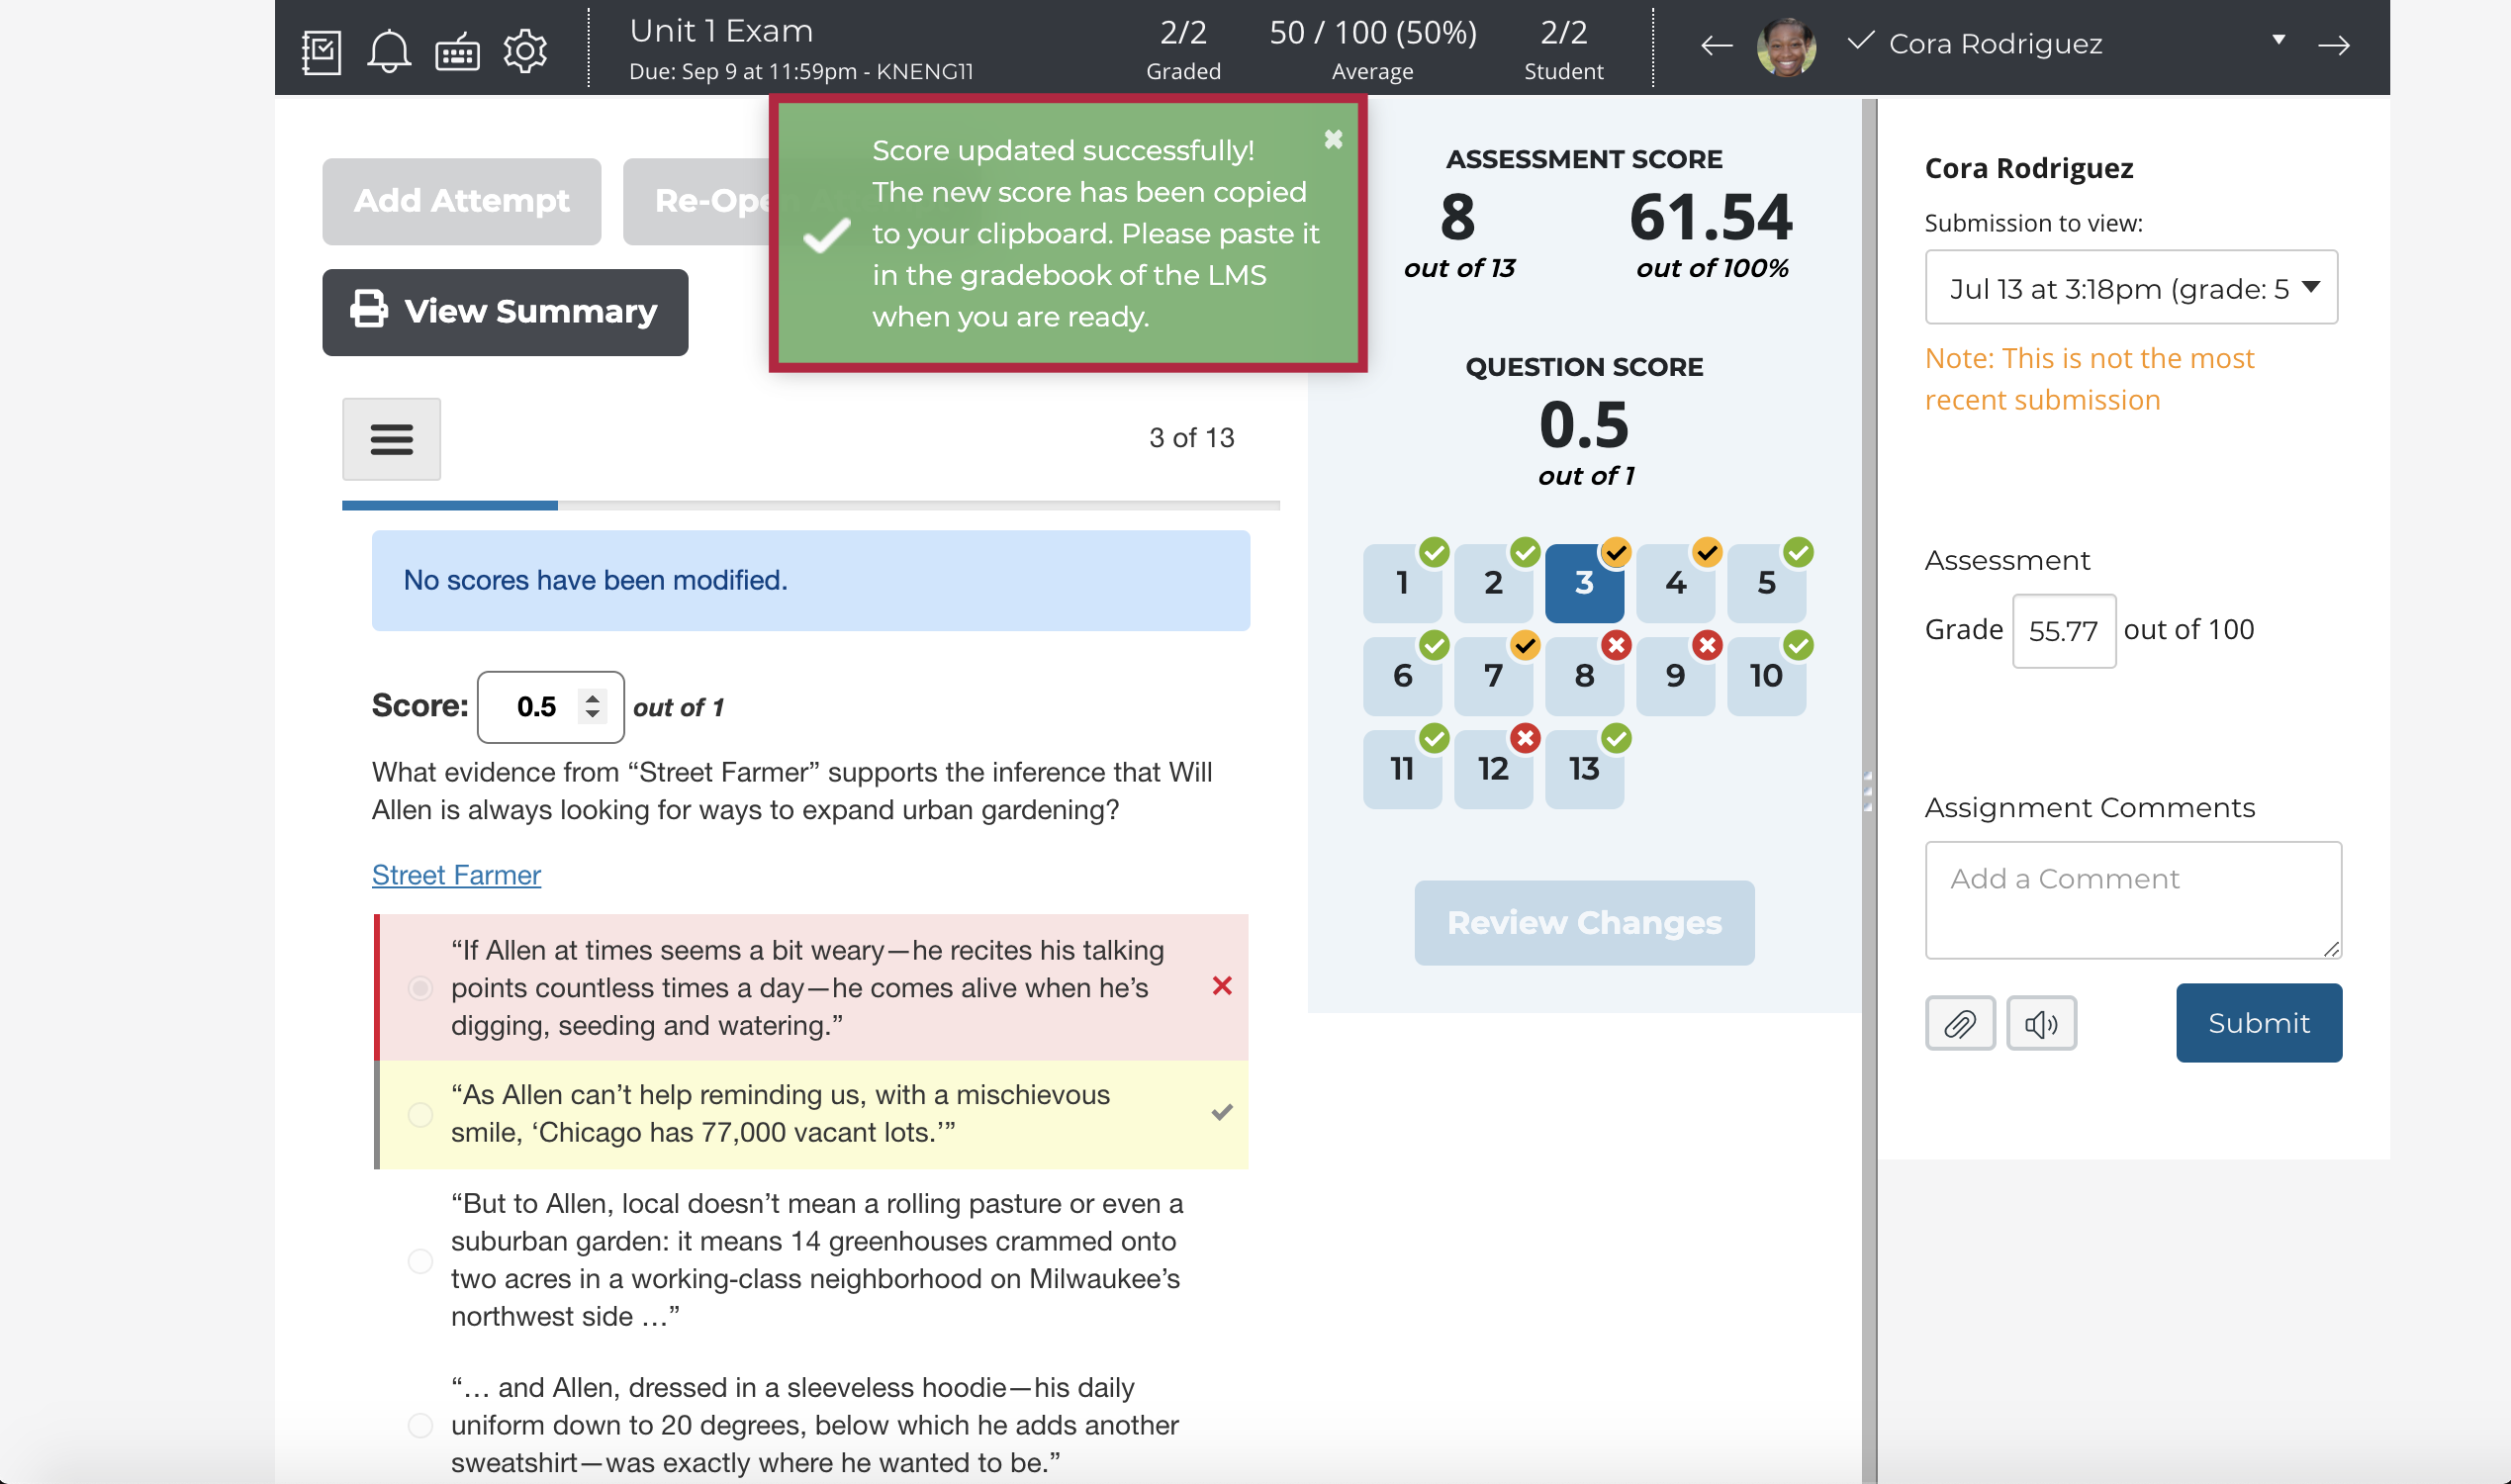The width and height of the screenshot is (2511, 1484).
Task: Click Cora Rodriguez's avatar photo
Action: pyautogui.click(x=1786, y=46)
